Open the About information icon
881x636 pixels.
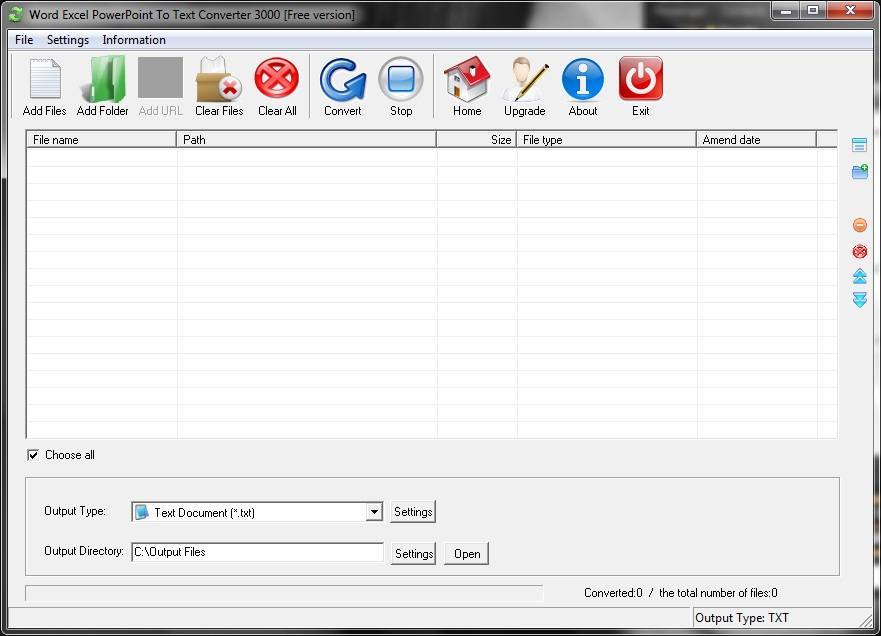tap(582, 80)
